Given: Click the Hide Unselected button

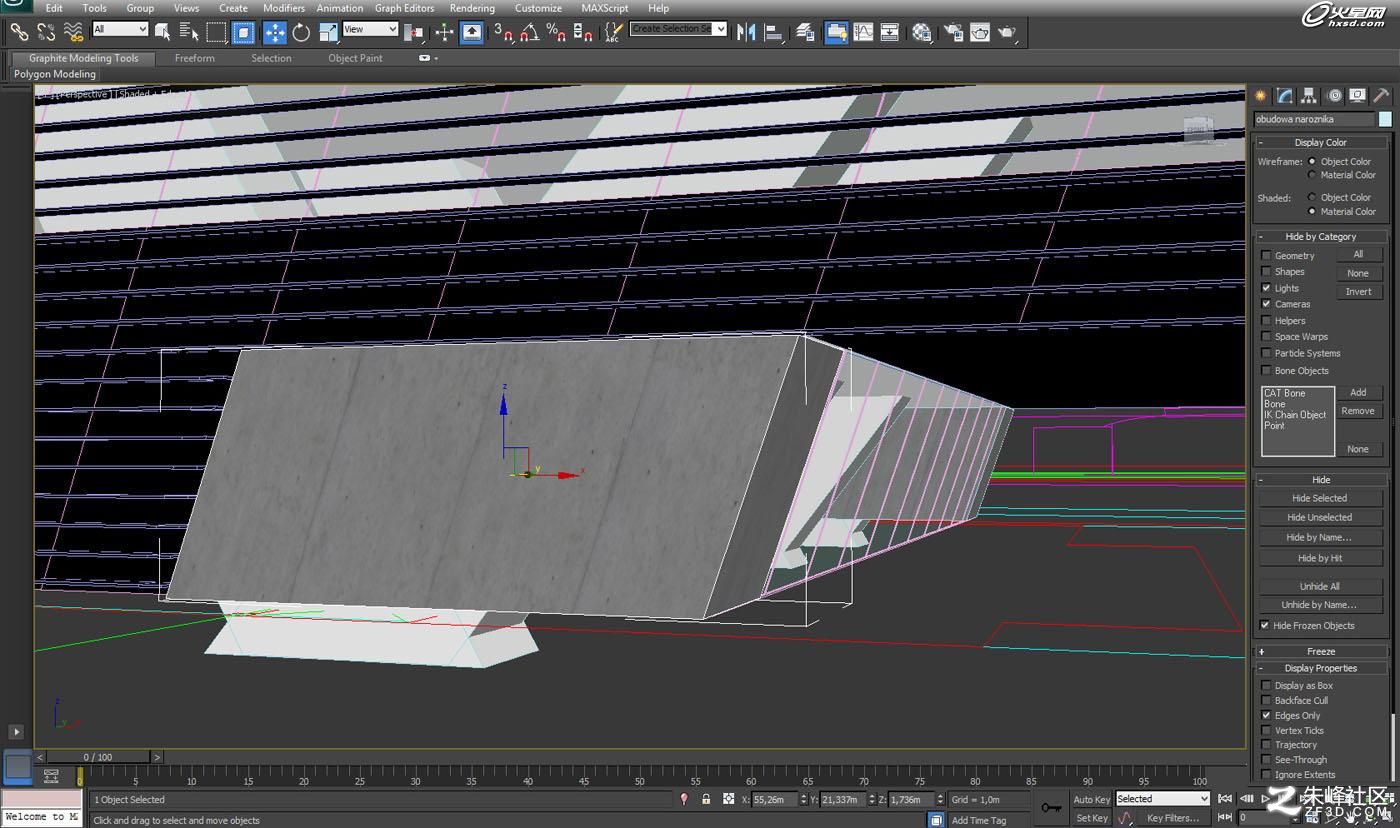Looking at the screenshot, I should pyautogui.click(x=1319, y=517).
